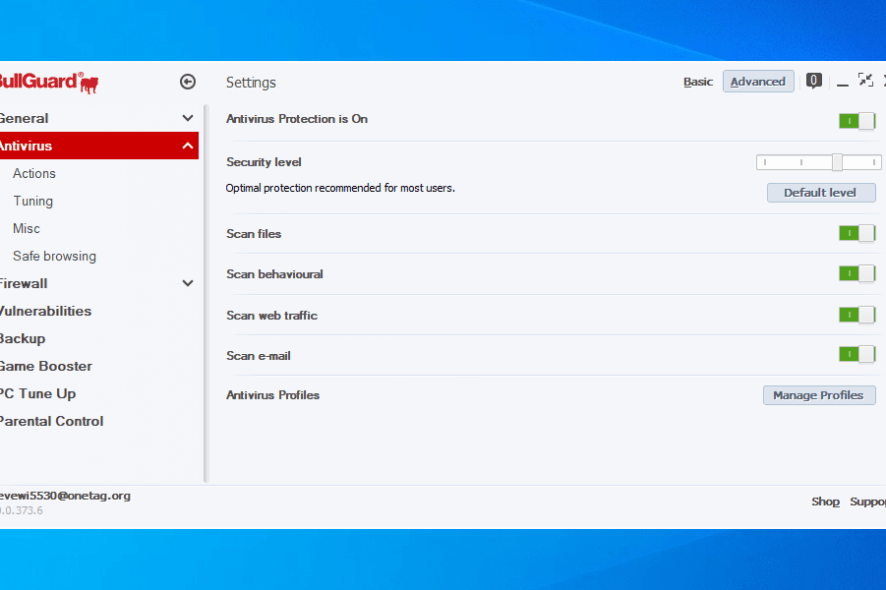Click the compact window arrows icon

click(x=865, y=80)
